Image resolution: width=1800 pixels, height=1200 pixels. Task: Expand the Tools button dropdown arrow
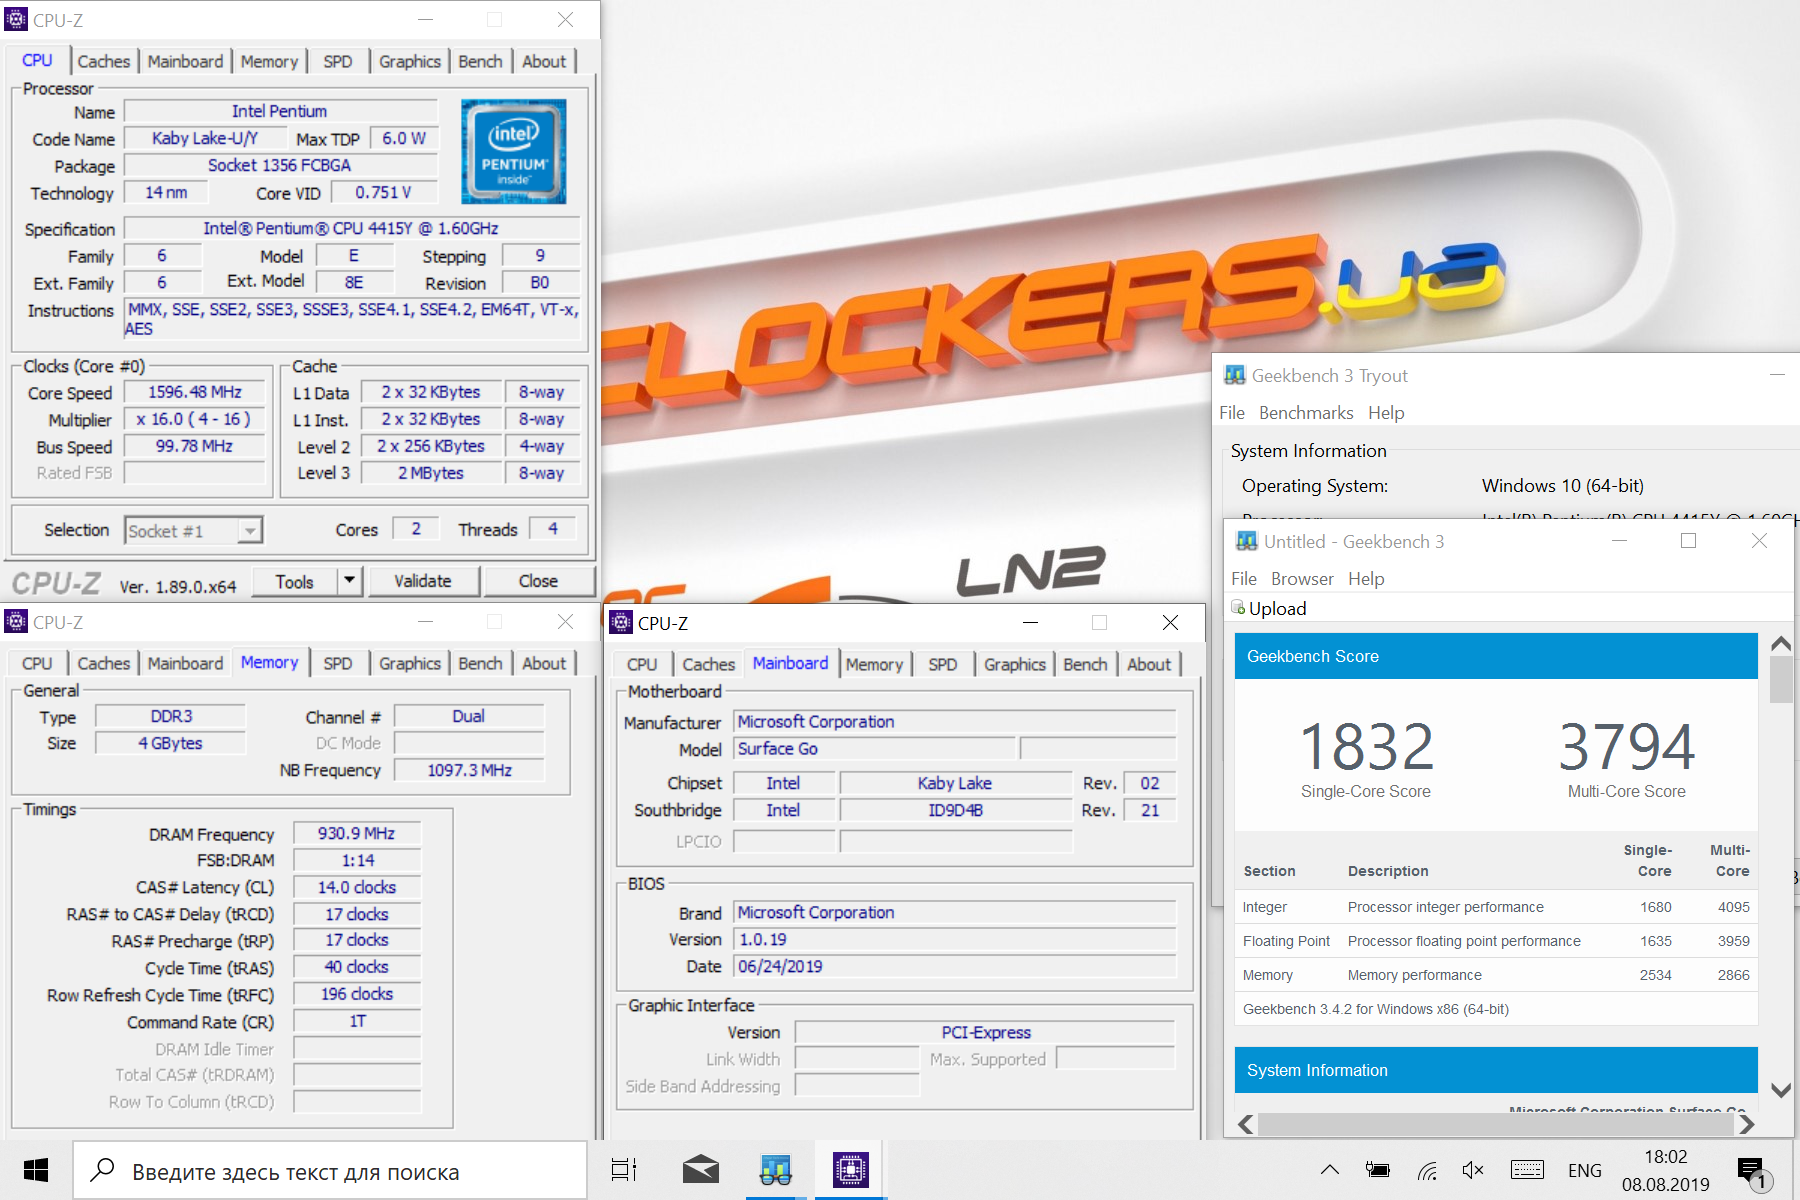(x=349, y=580)
